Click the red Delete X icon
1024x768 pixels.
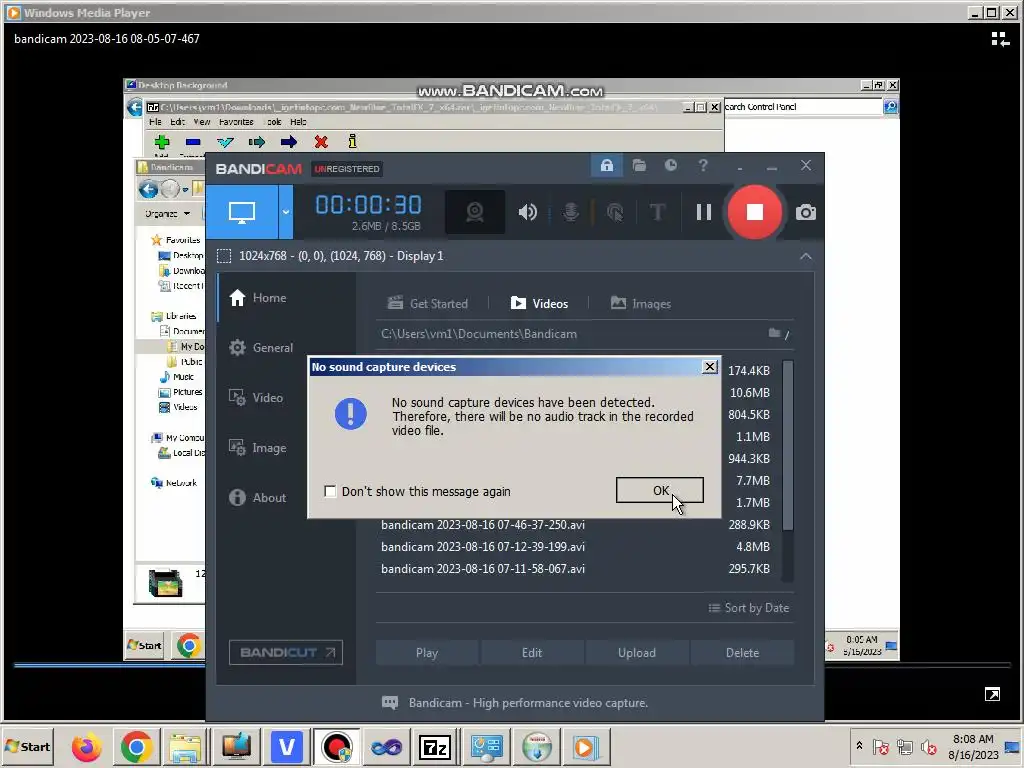point(321,142)
